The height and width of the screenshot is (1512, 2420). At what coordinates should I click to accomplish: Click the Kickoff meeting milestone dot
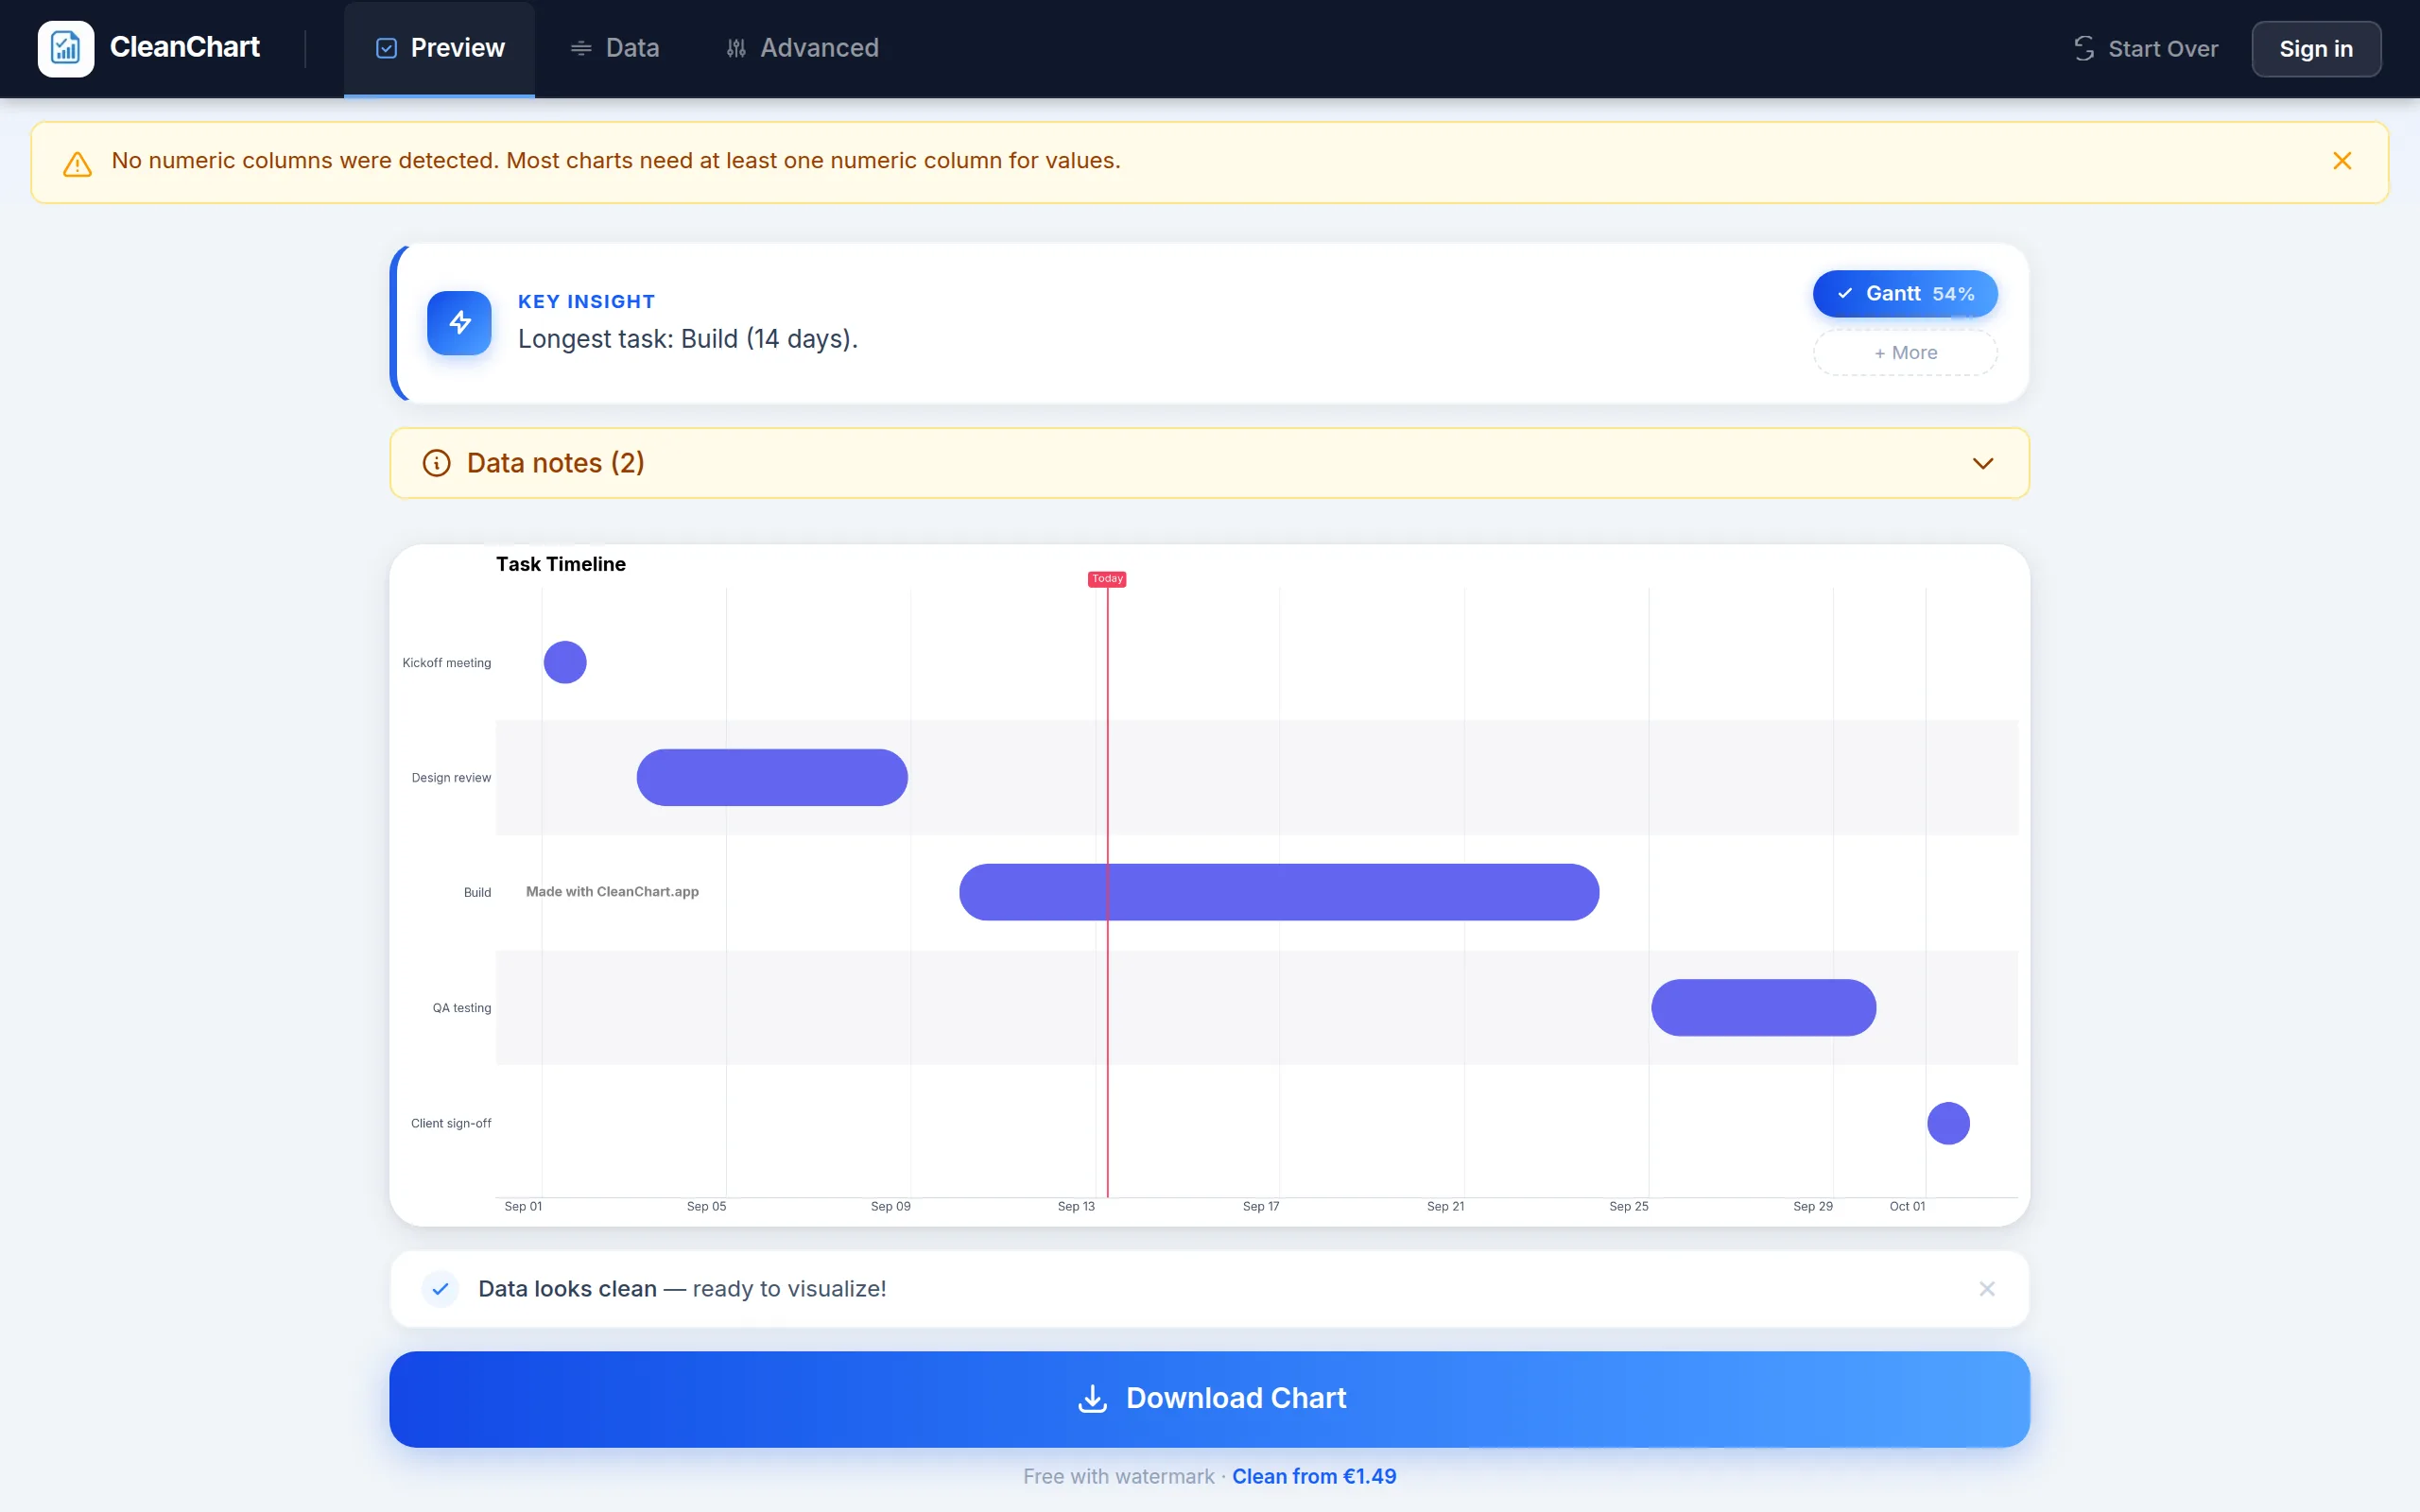[565, 662]
